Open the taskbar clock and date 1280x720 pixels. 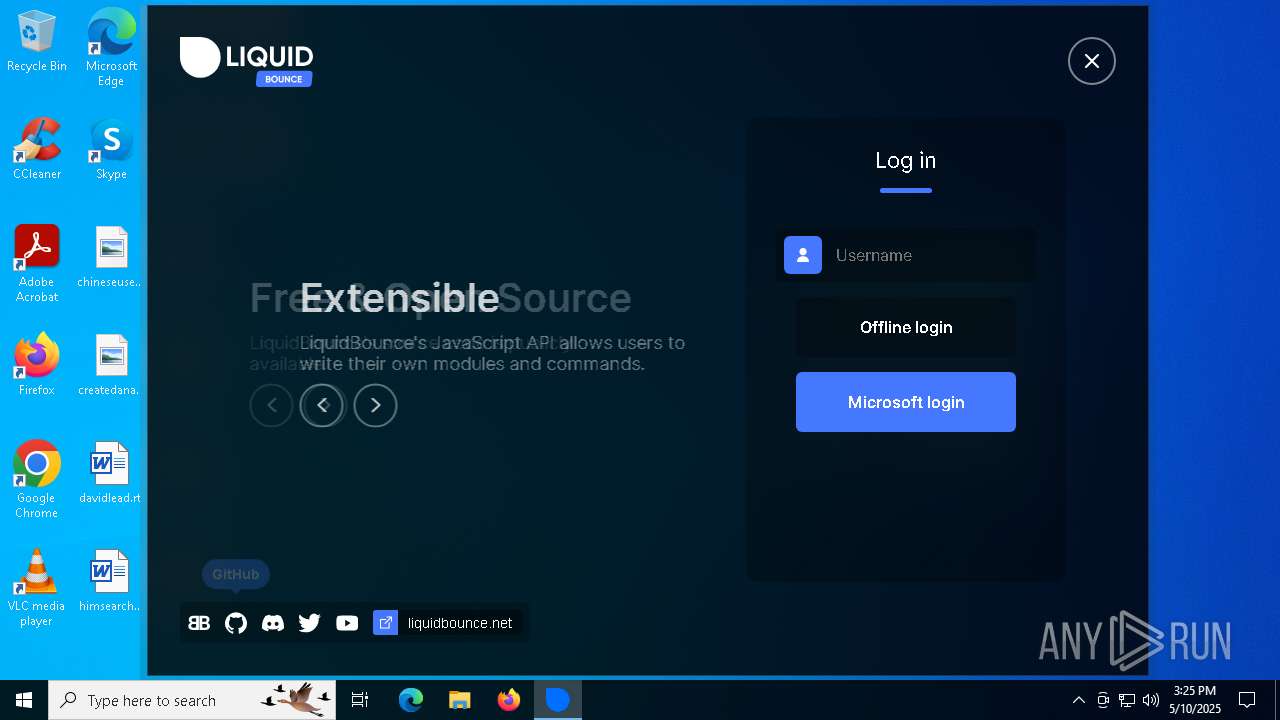[x=1195, y=700]
